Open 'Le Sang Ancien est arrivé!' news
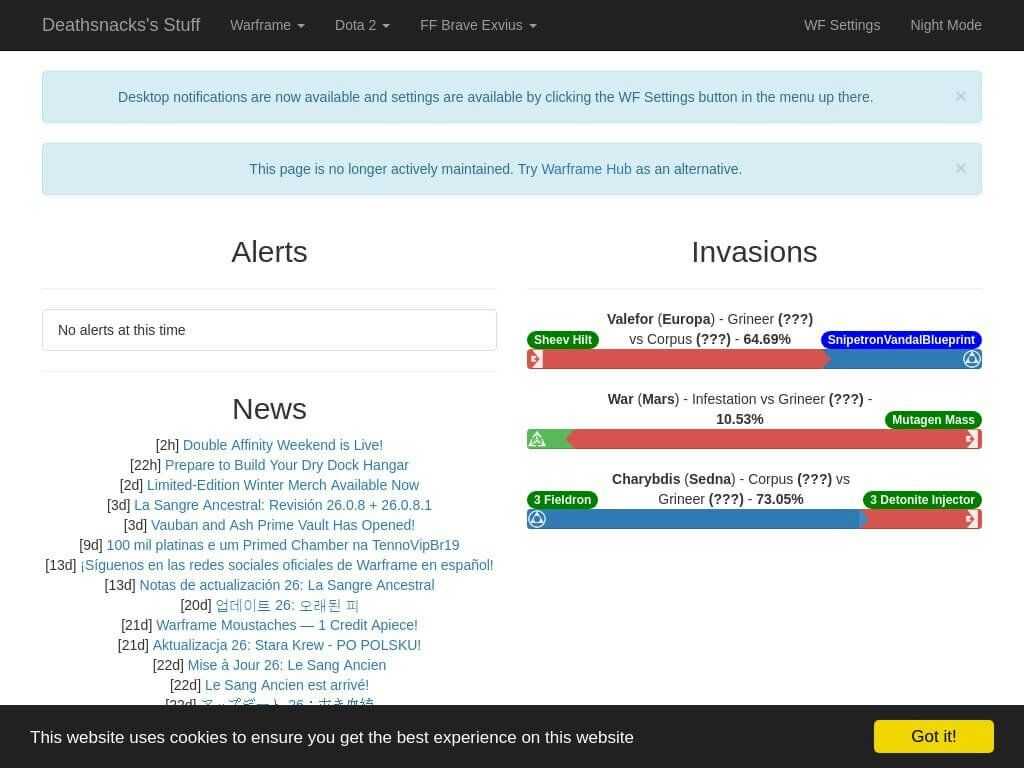 point(287,685)
